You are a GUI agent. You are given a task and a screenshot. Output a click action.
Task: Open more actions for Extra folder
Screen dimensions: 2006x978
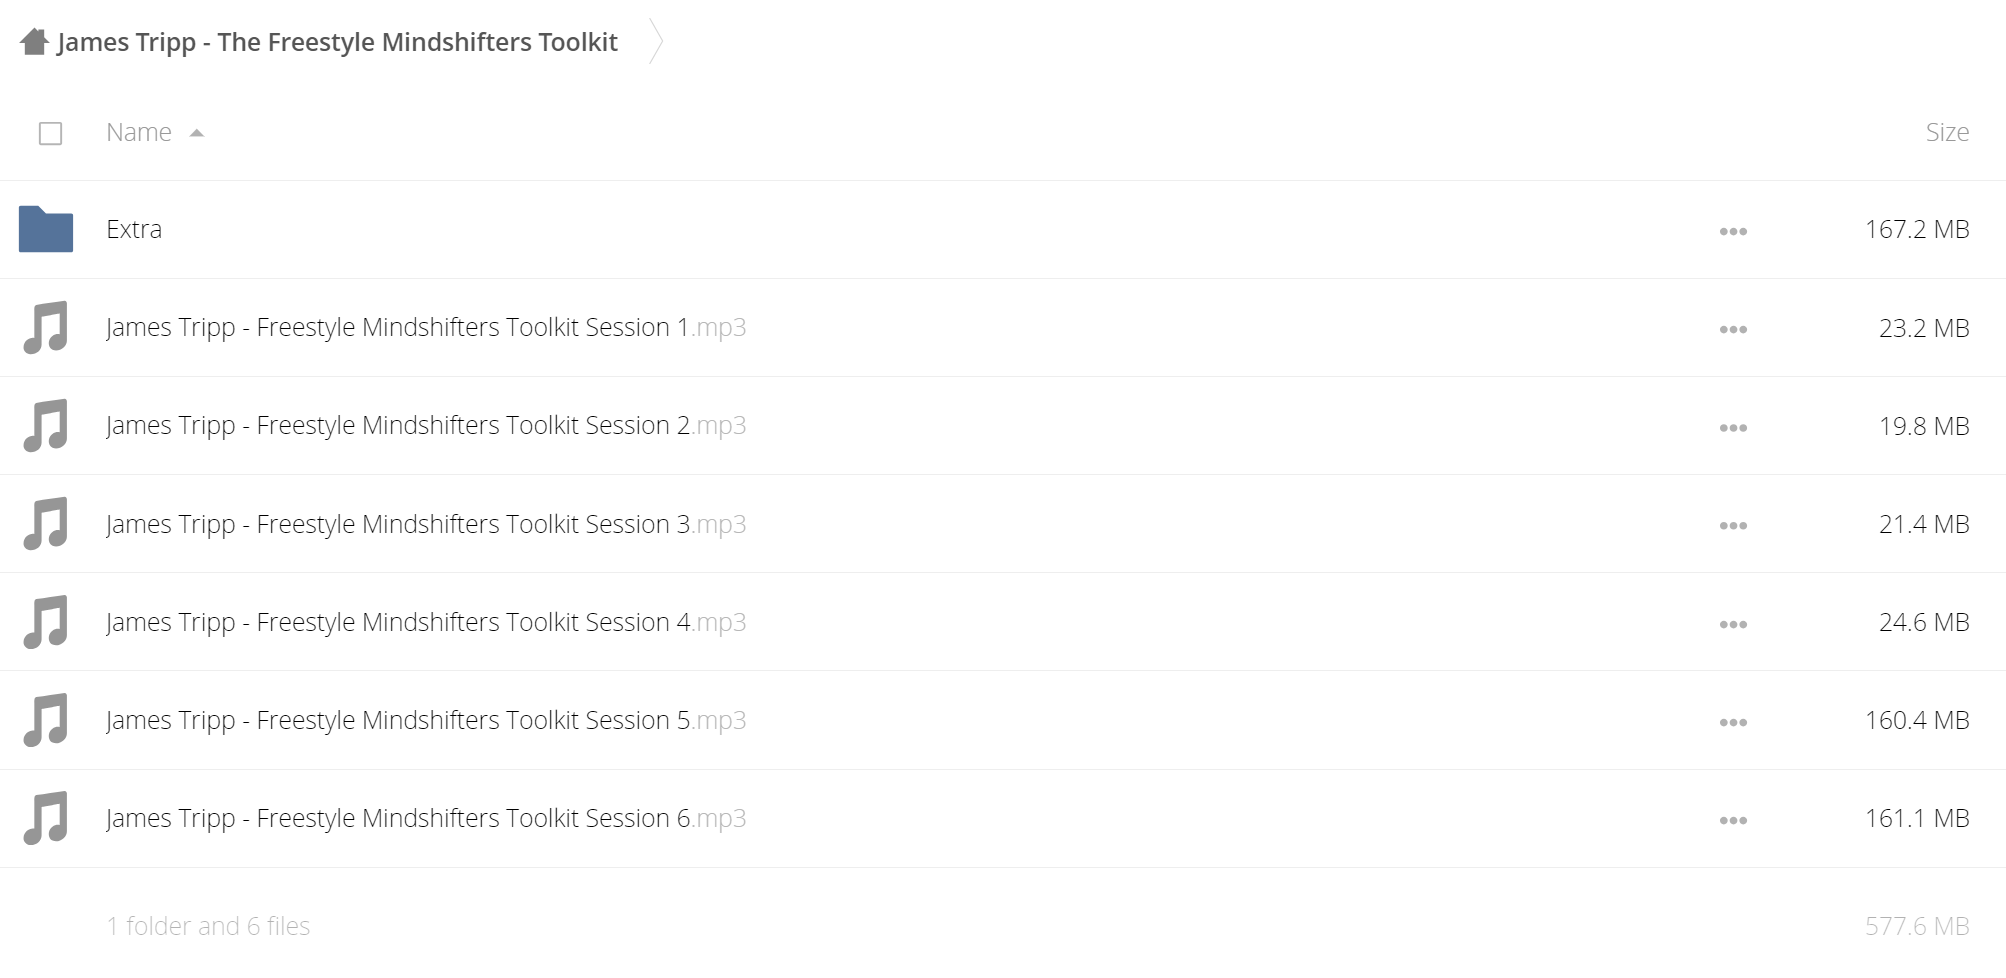(x=1733, y=231)
